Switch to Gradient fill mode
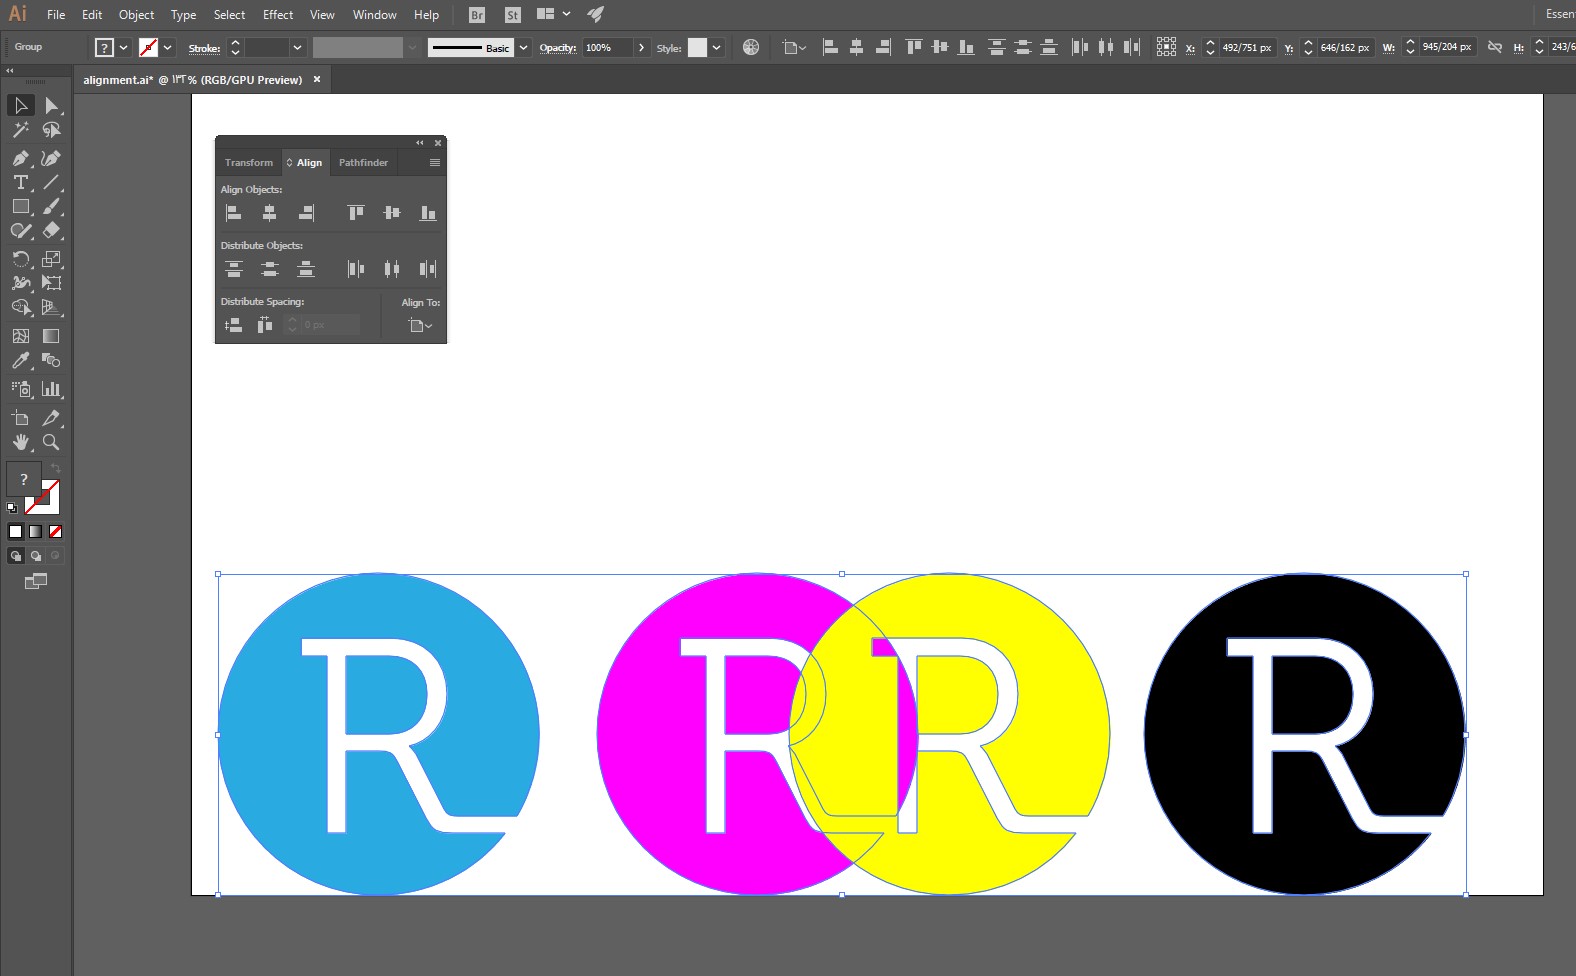Image resolution: width=1576 pixels, height=976 pixels. [x=36, y=532]
